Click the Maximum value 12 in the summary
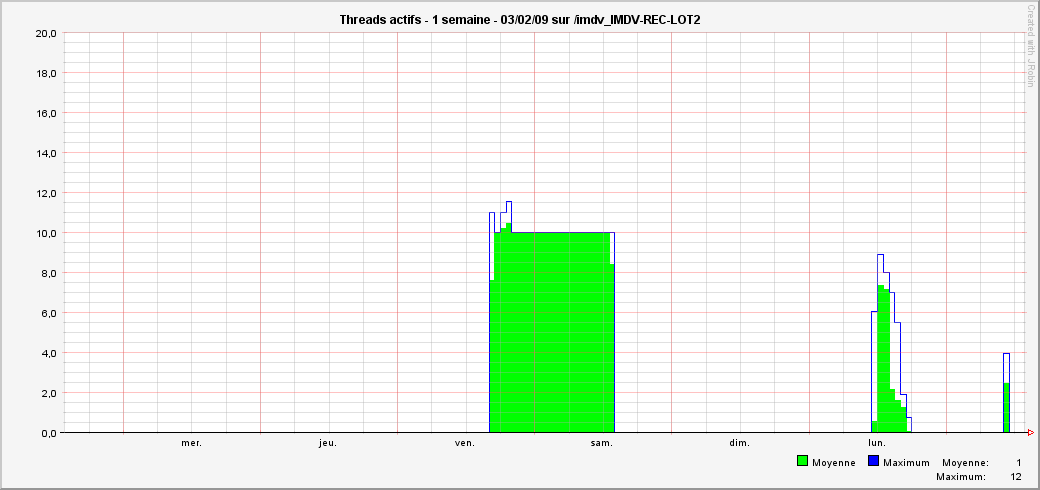1040x490 pixels. (1016, 477)
